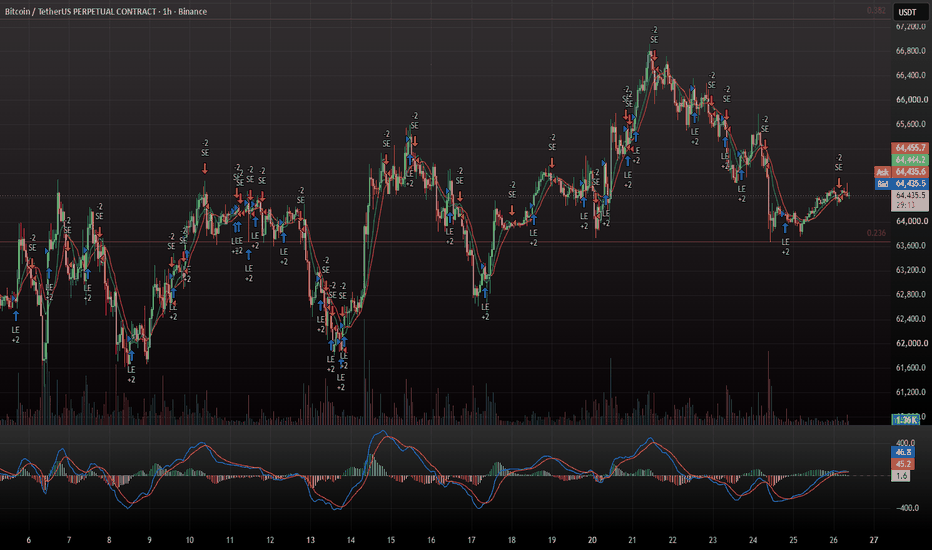Click the 63,600.0 price axis label

click(911, 246)
